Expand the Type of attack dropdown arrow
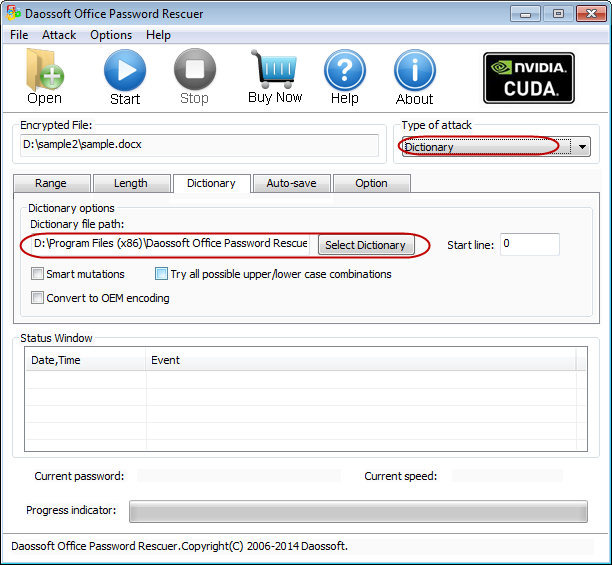This screenshot has height=565, width=612. coord(582,147)
